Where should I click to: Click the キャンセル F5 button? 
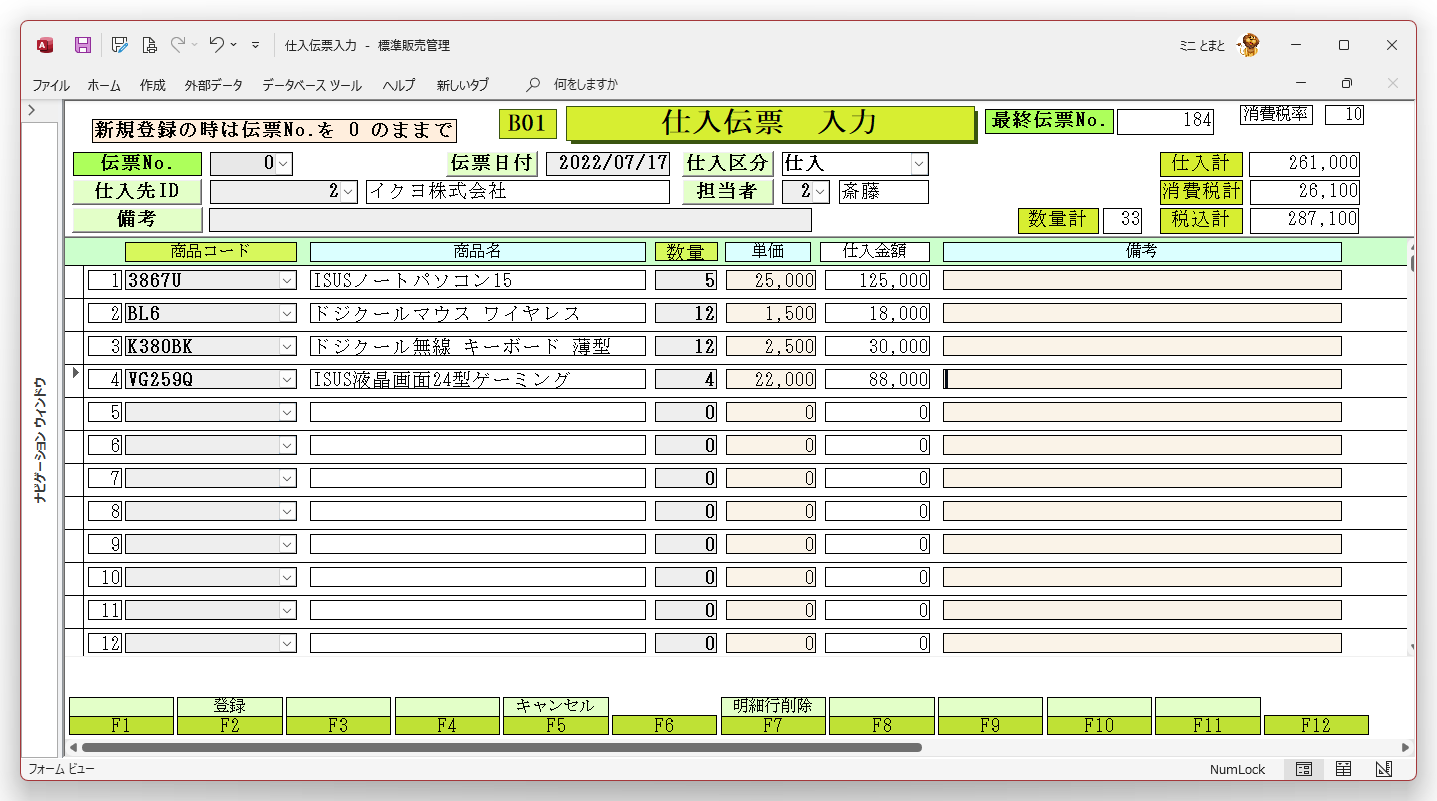555,716
